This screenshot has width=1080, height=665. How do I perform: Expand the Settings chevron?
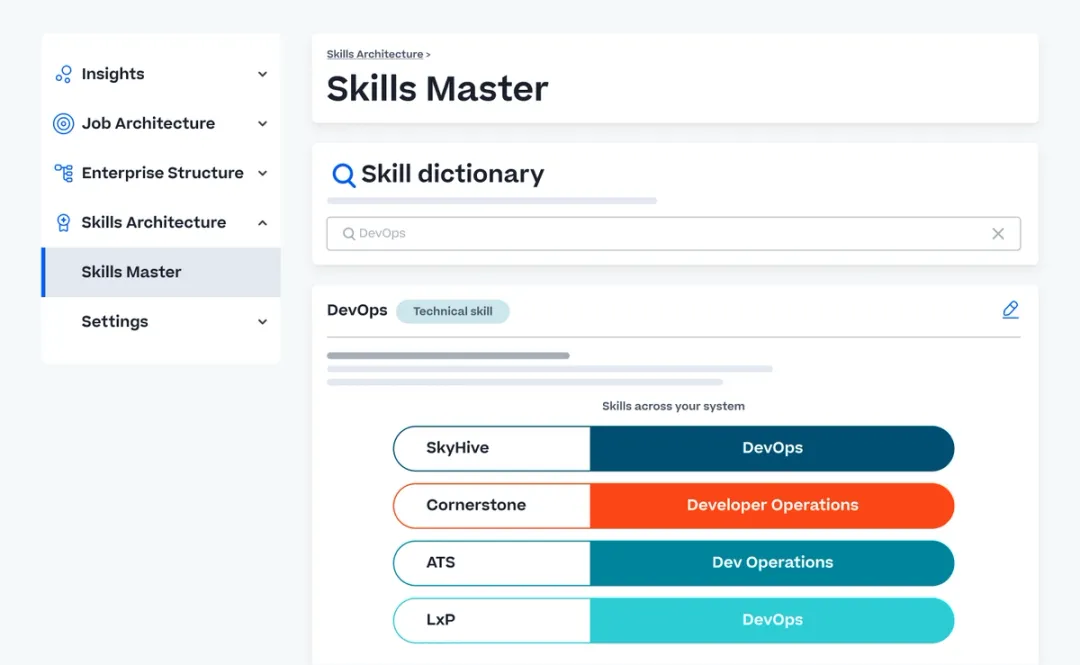coord(262,322)
